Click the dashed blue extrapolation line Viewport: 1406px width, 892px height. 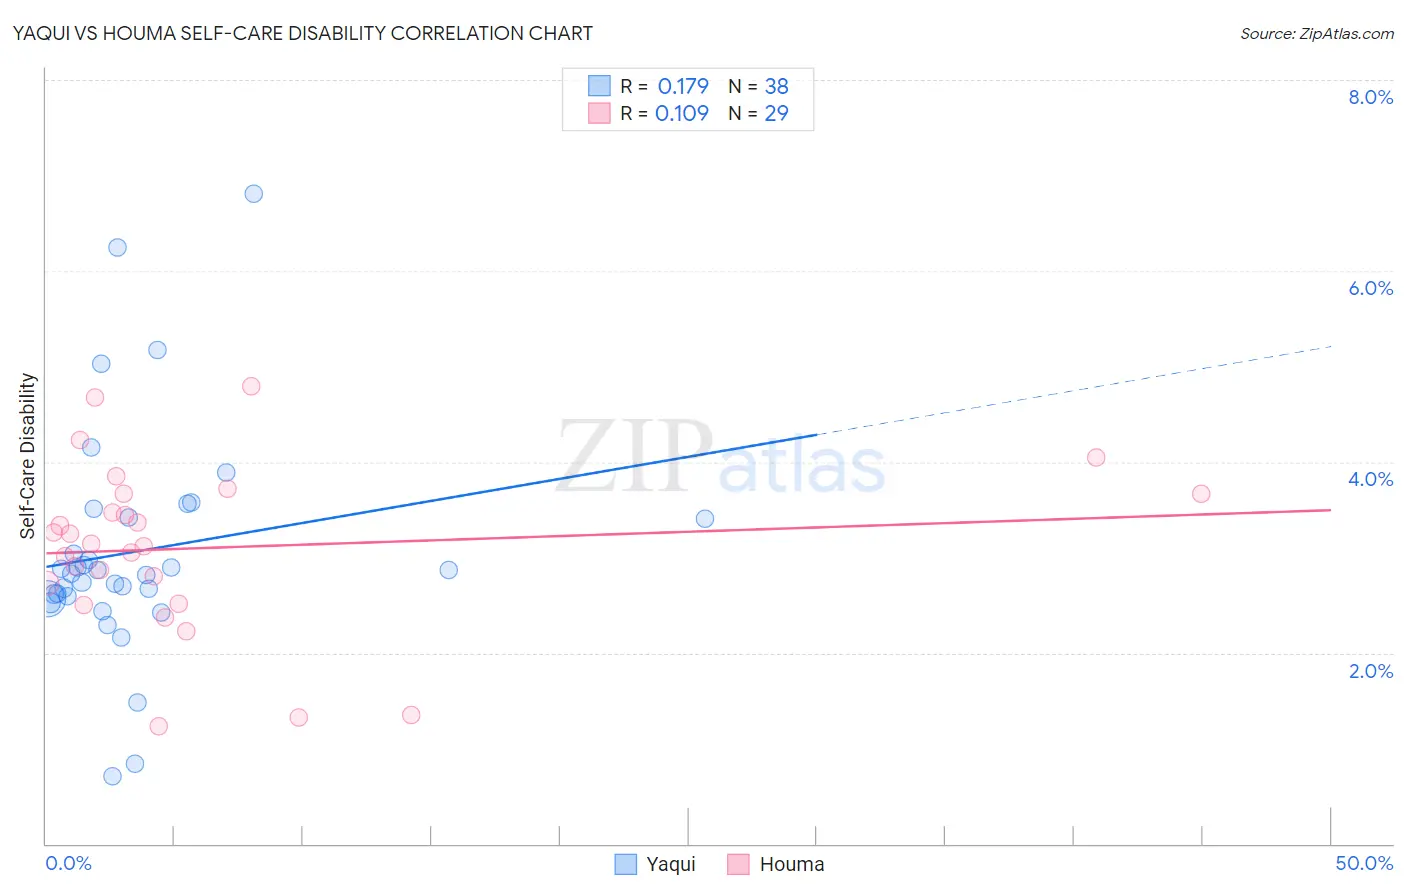point(1075,390)
